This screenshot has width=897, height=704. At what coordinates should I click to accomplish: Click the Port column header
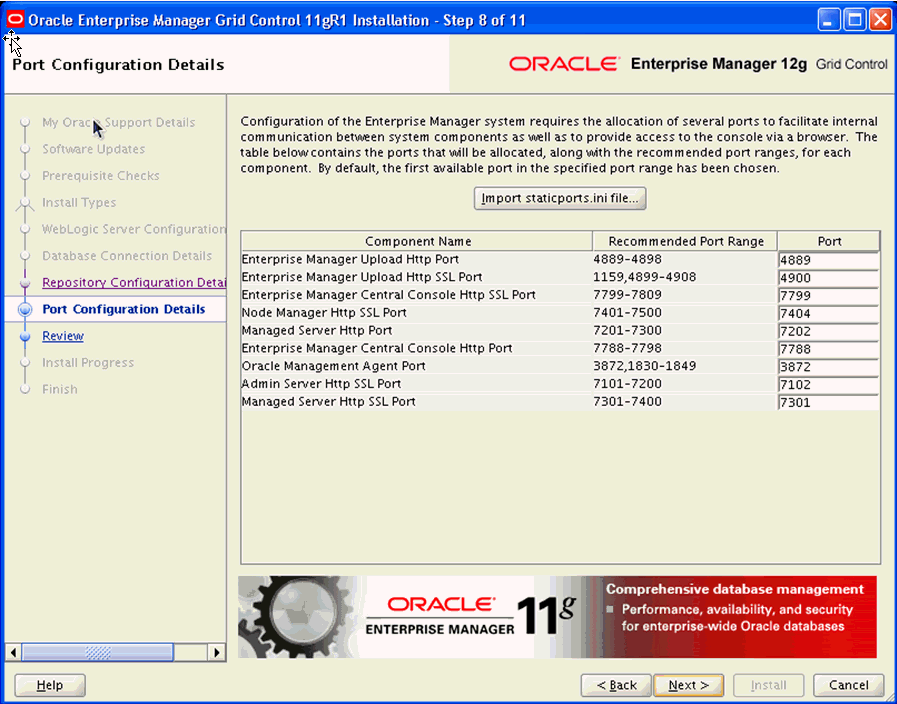[829, 241]
